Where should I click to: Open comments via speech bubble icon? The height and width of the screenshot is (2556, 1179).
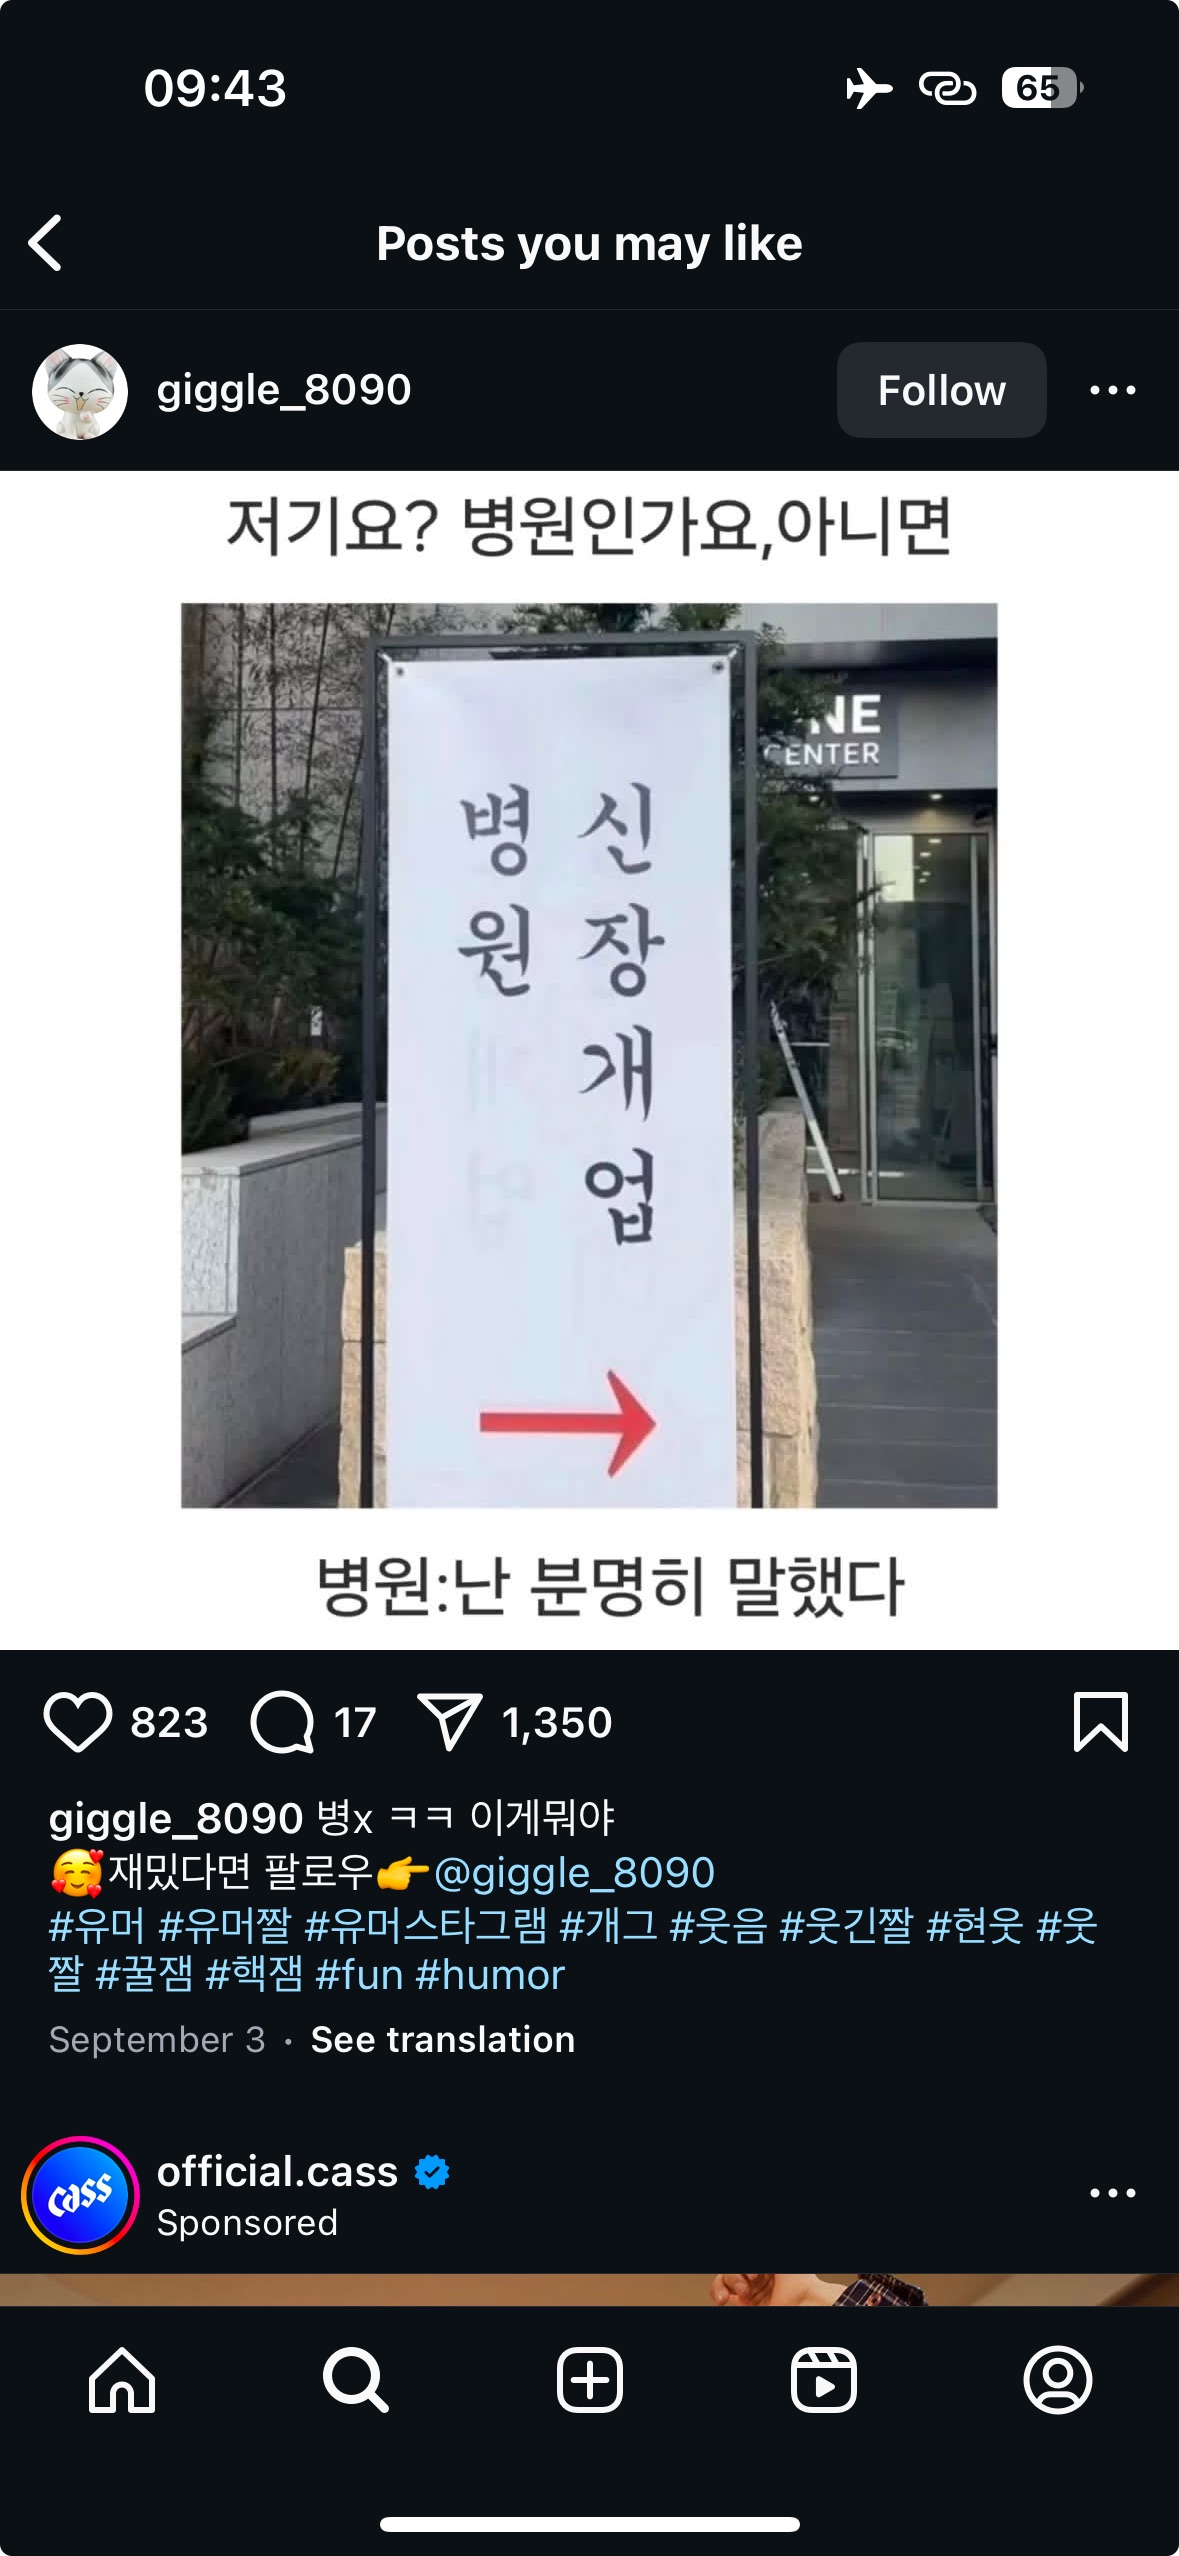[x=282, y=1722]
